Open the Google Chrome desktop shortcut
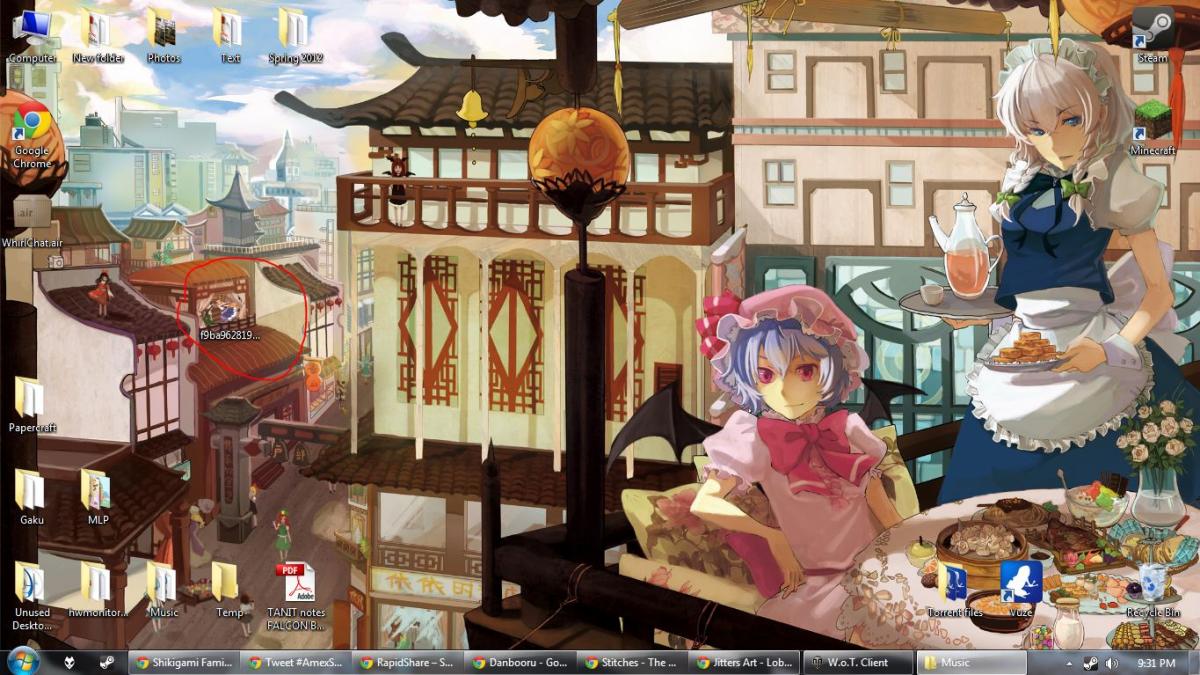Image resolution: width=1200 pixels, height=675 pixels. 32,134
